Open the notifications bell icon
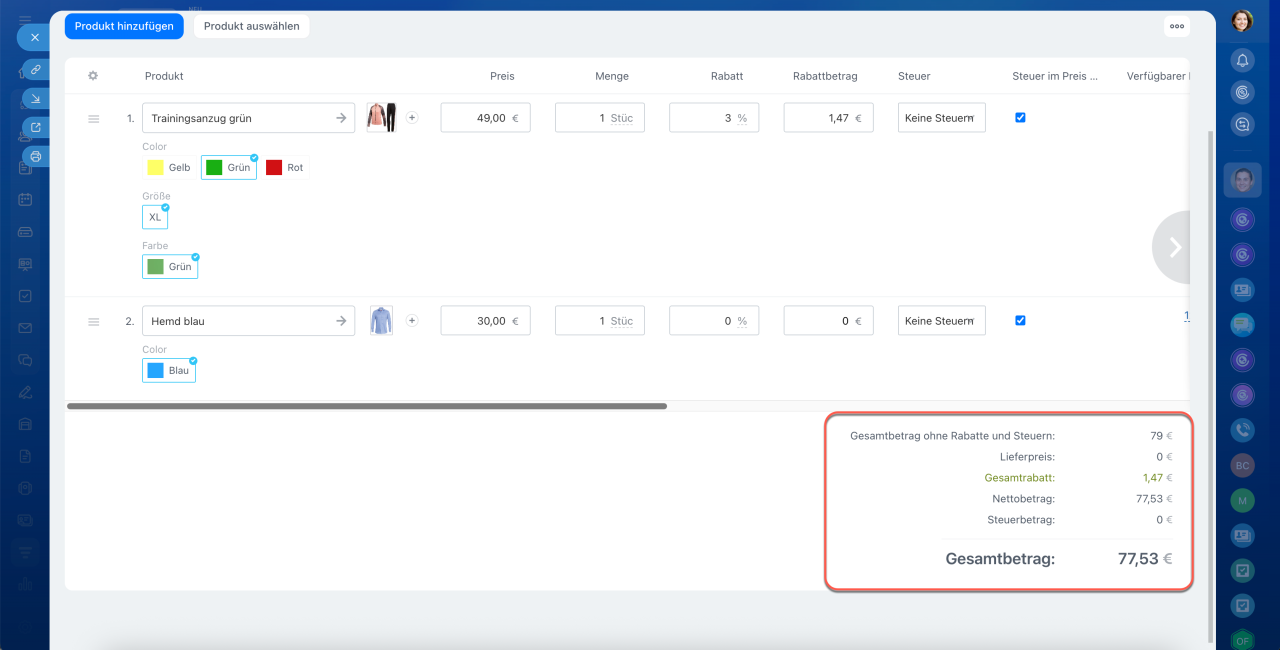Image resolution: width=1280 pixels, height=650 pixels. 1242,60
